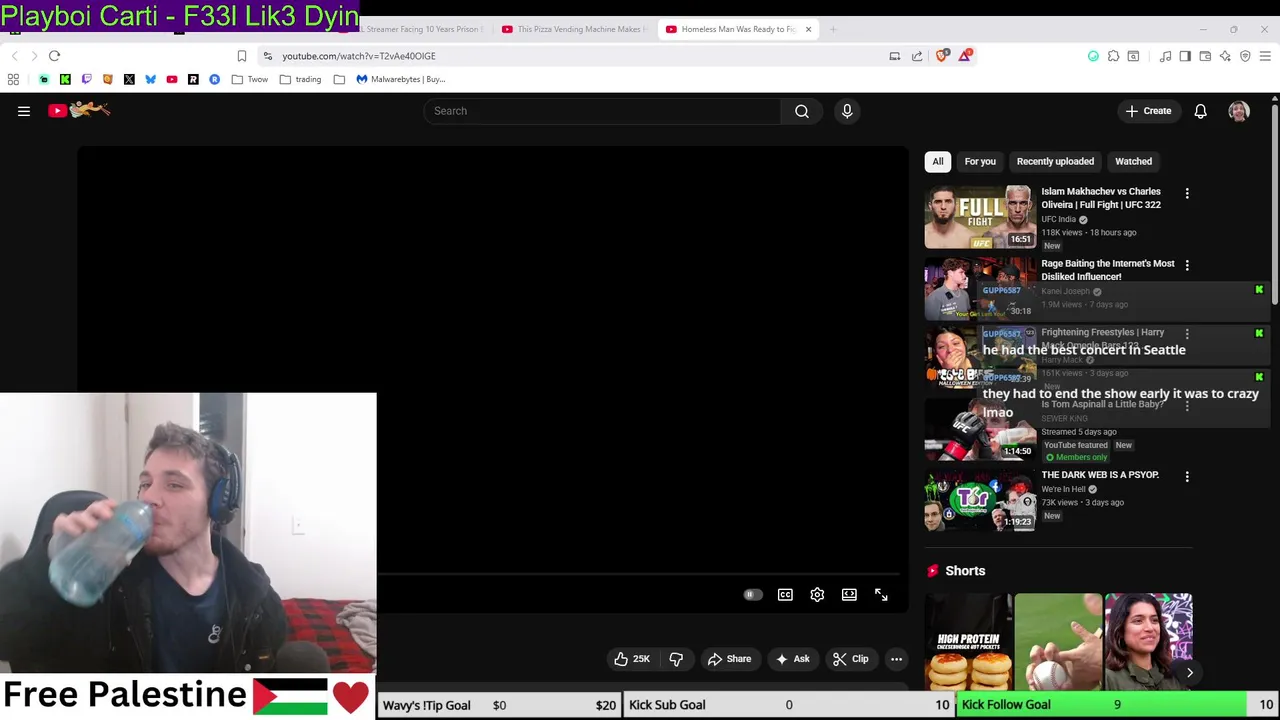Screen dimensions: 1280x720
Task: Toggle the autoplay switch in player
Action: click(753, 594)
